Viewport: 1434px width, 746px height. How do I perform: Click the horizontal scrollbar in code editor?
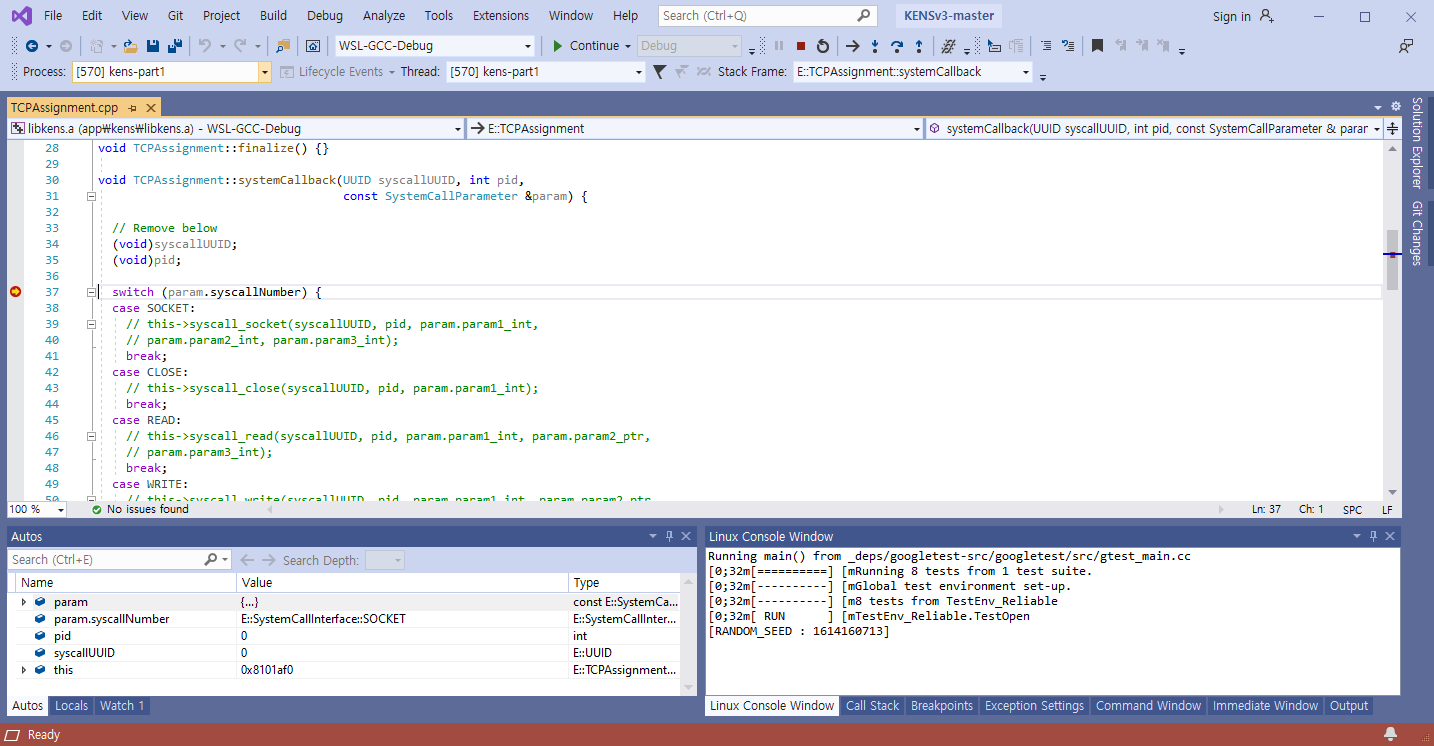[747, 510]
